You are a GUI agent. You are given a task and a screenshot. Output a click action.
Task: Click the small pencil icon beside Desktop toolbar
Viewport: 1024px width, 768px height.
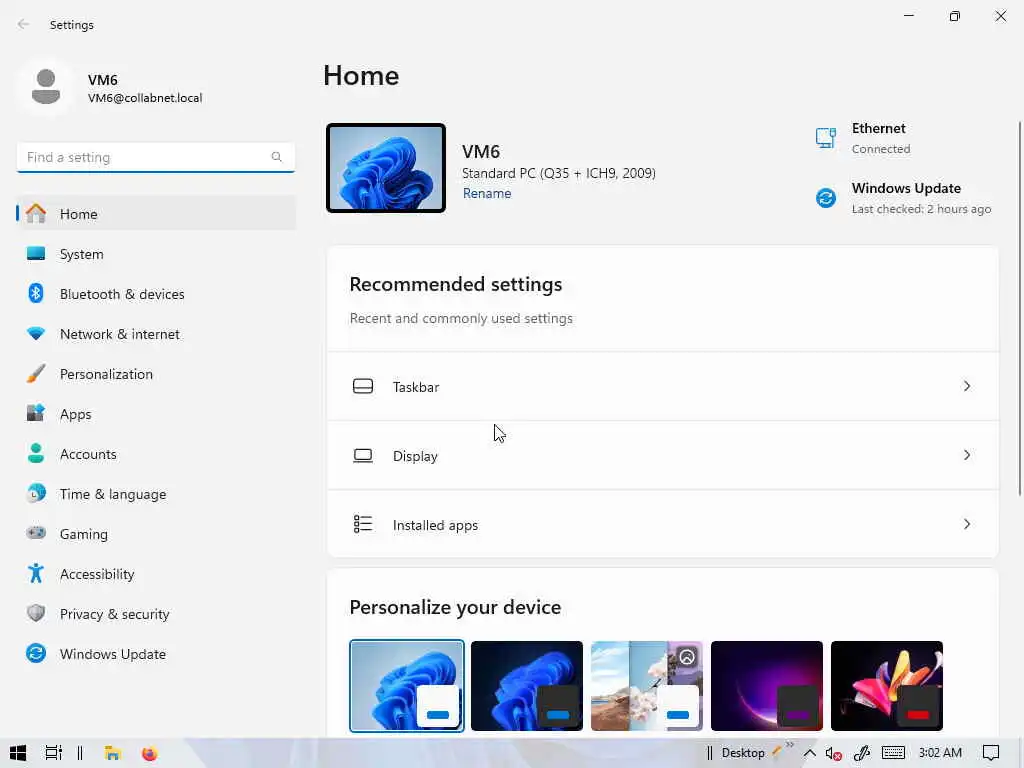776,752
